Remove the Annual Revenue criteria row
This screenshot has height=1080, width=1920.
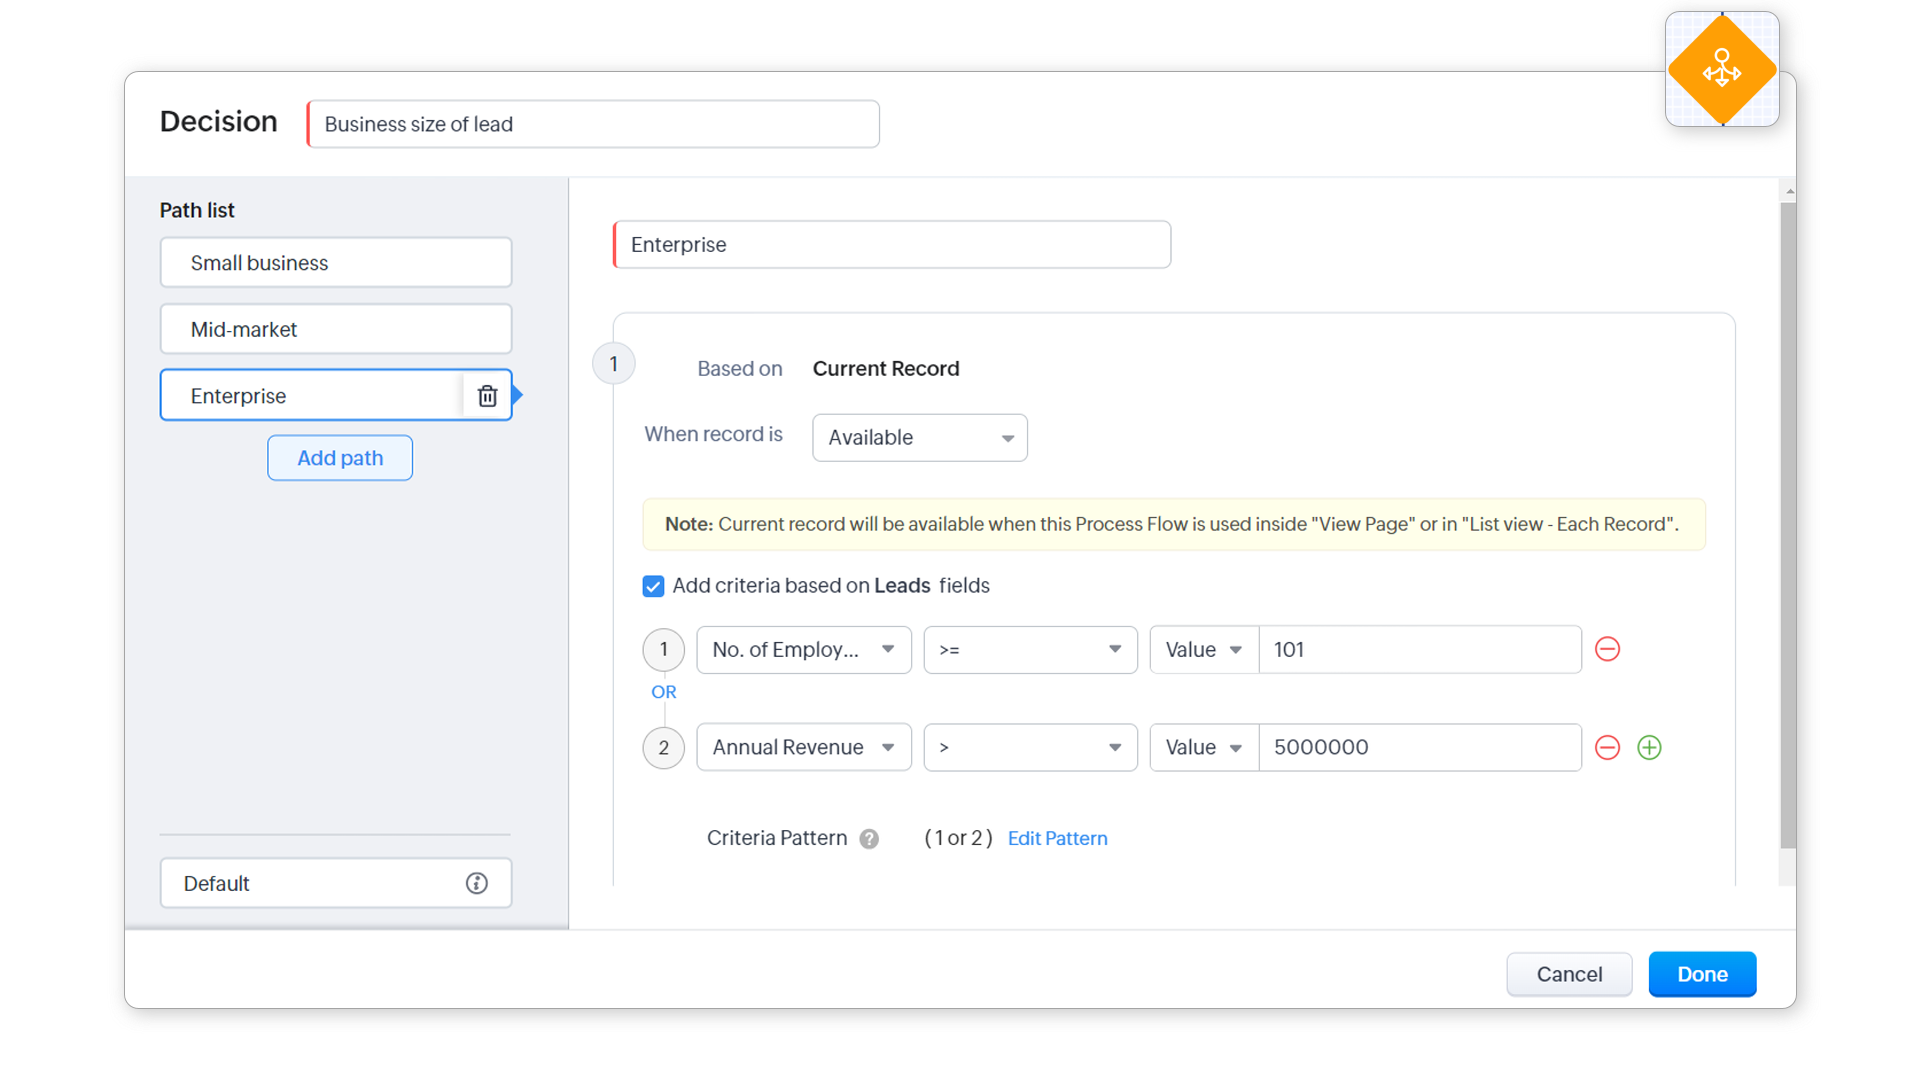1607,747
